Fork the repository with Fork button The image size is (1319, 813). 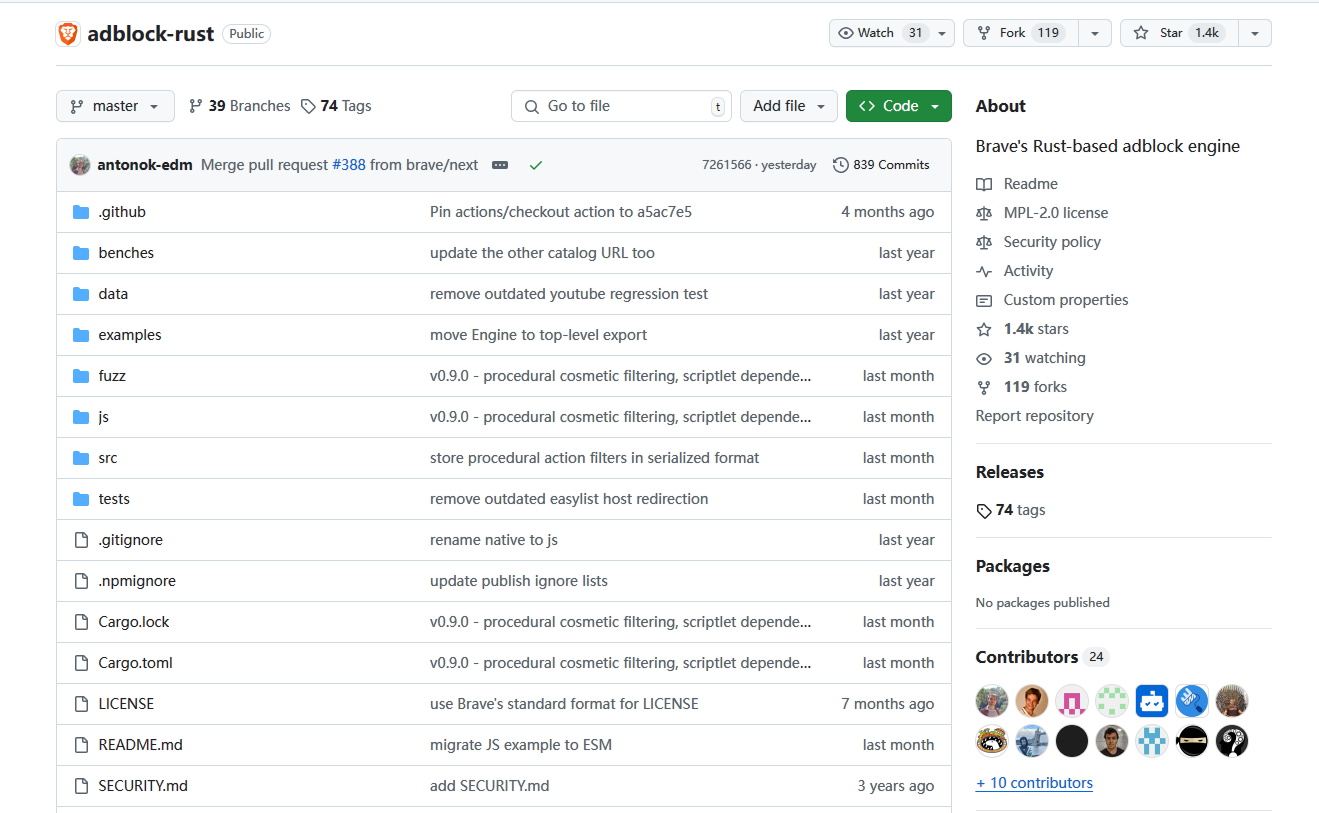click(1021, 33)
